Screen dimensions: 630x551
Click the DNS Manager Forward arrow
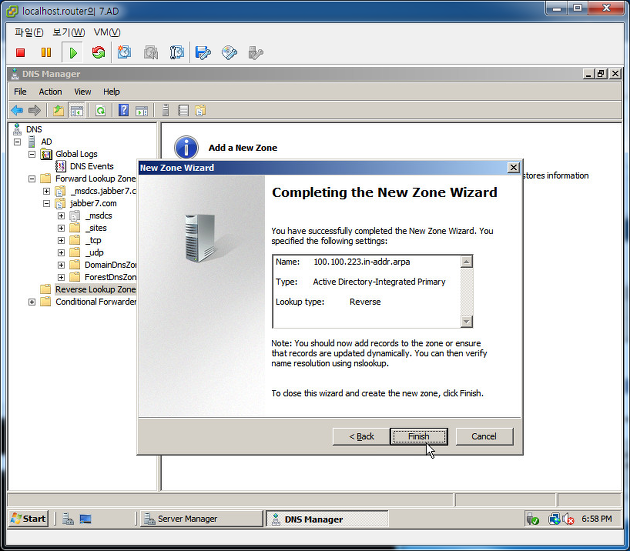click(35, 110)
